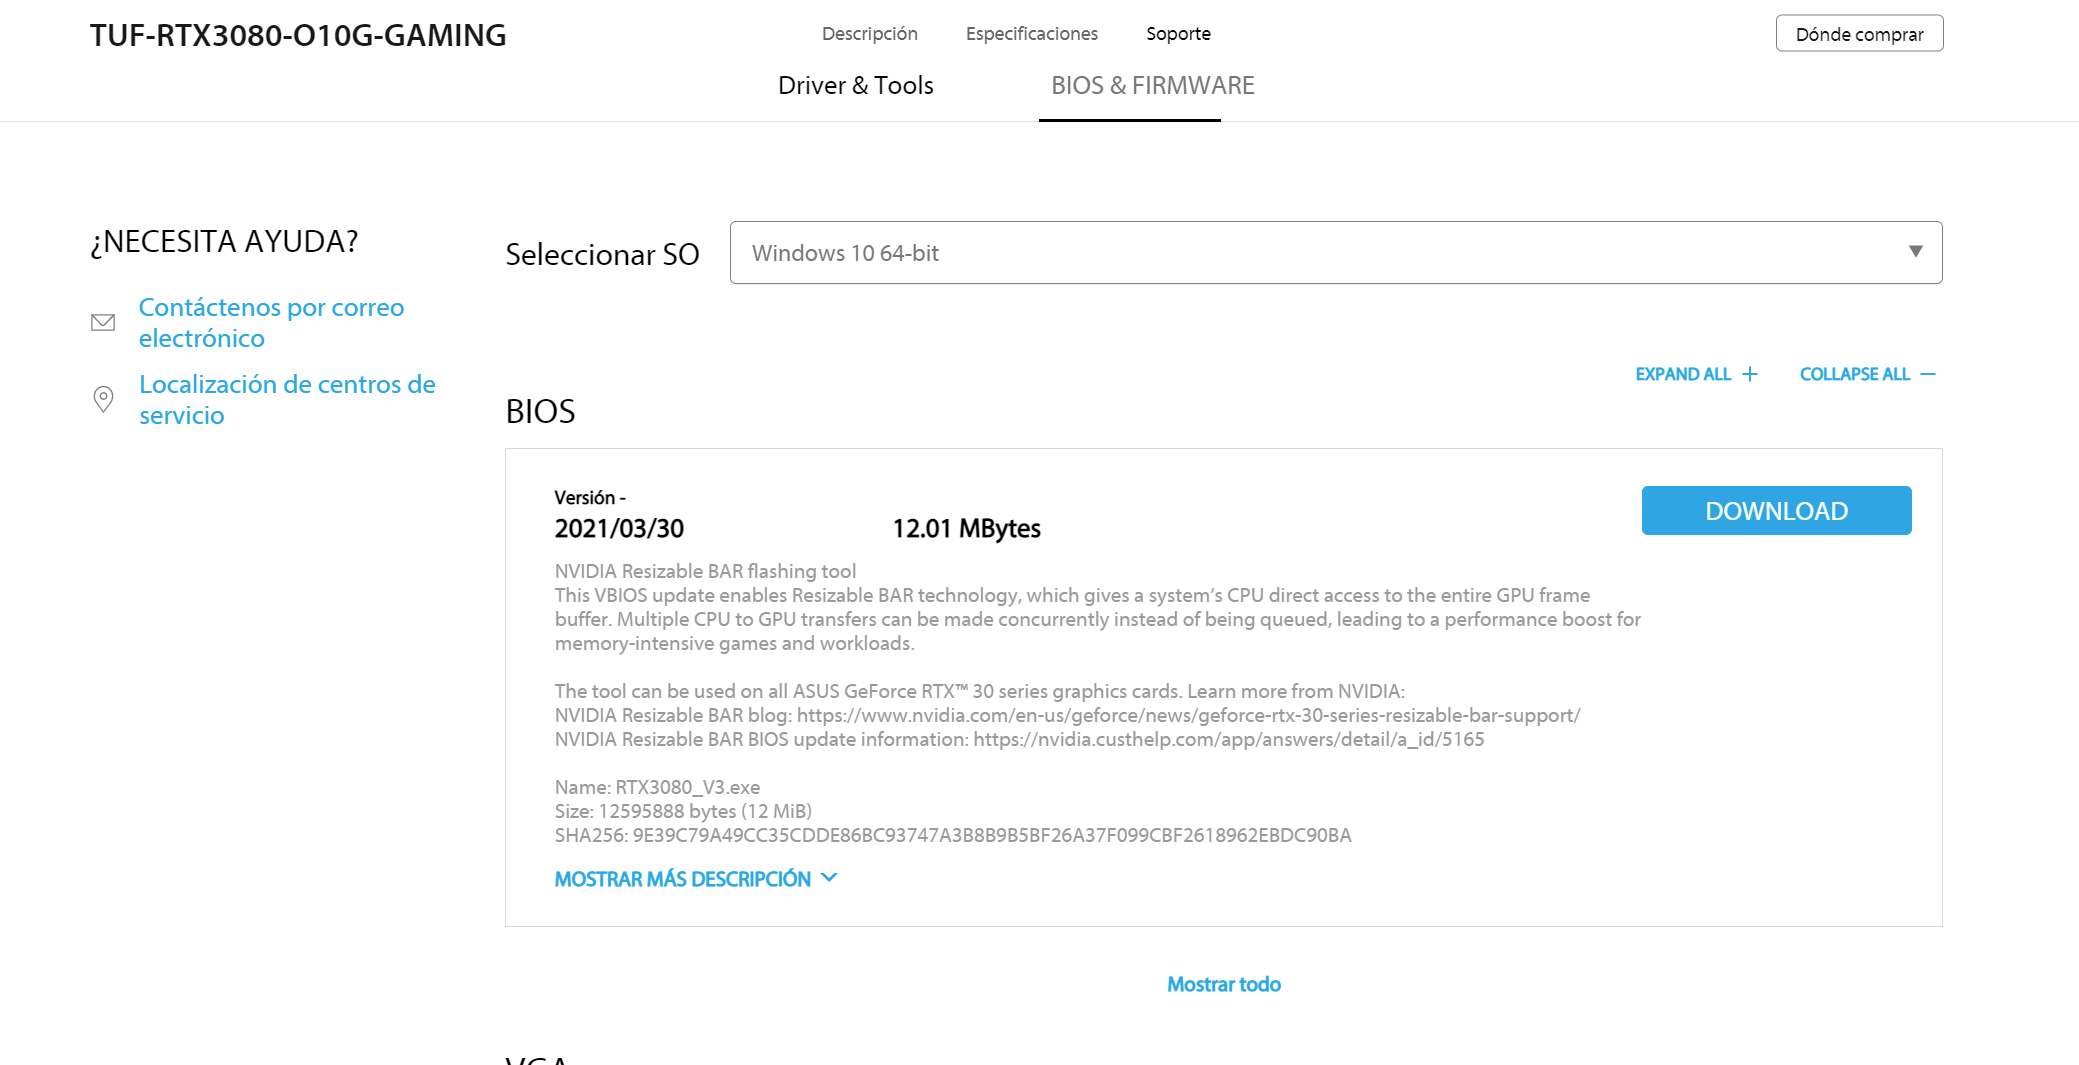
Task: Click the map pin location icon
Action: [x=103, y=399]
